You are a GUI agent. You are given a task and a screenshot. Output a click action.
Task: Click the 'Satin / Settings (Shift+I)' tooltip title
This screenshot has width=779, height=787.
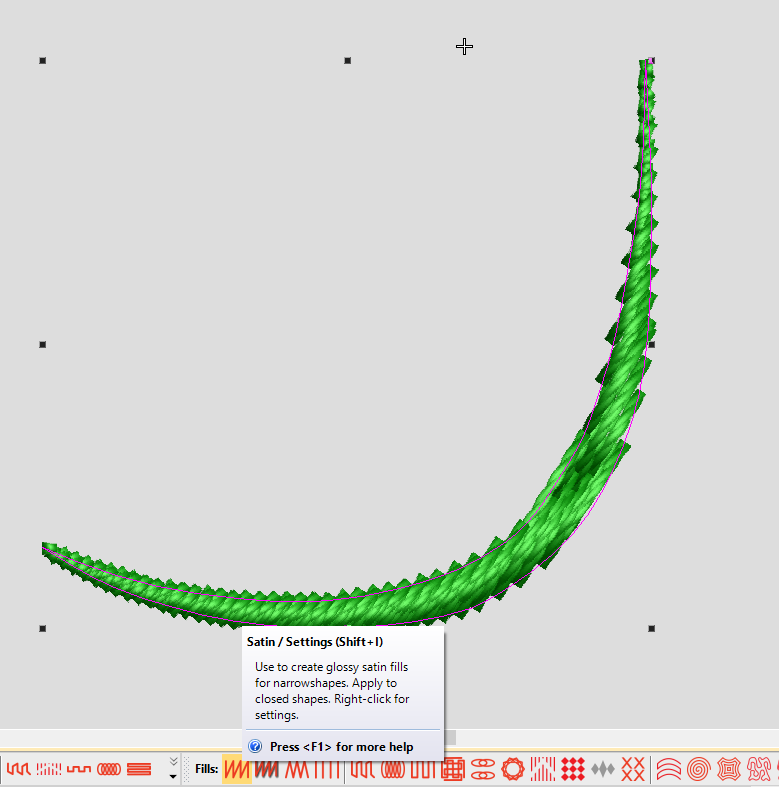[315, 642]
